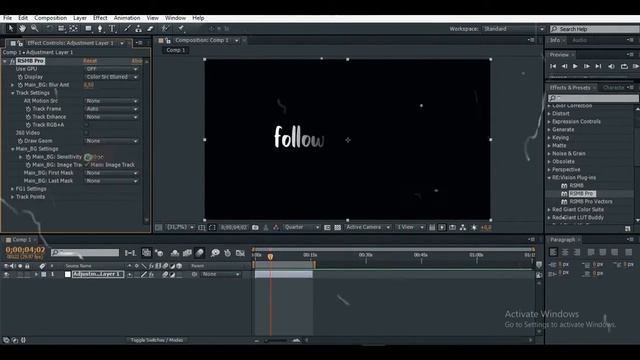Toggle Main_BG Blur Amt stopwatch
640x360 pixels.
20,85
